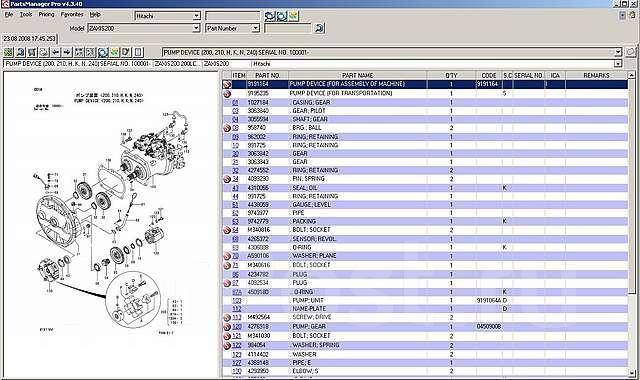This screenshot has height=380, width=640.
Task: Click the Part Number search input field
Action: click(287, 28)
